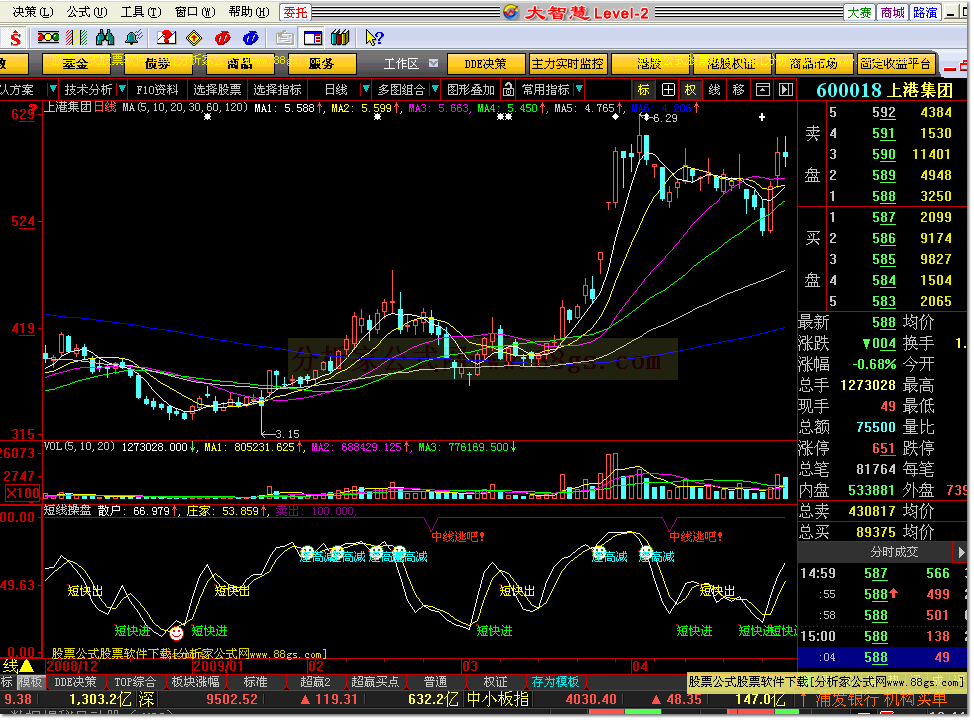Screen dimensions: 974x720
Task: Switch to the 板块涨幅 bottom tab
Action: pos(195,682)
